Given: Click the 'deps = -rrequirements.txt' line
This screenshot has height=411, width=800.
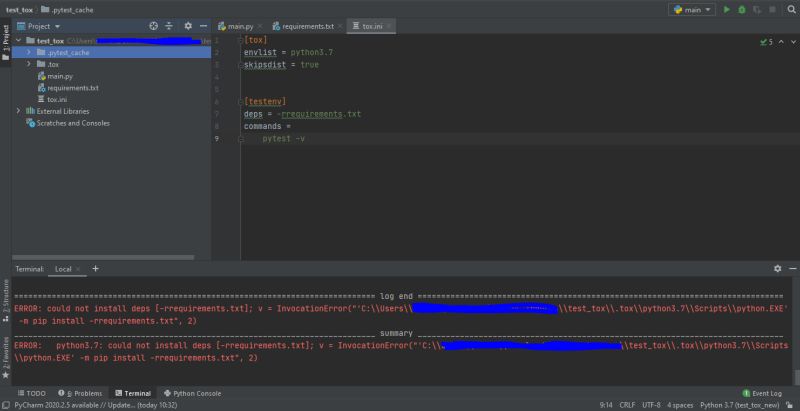Looking at the screenshot, I should point(302,114).
